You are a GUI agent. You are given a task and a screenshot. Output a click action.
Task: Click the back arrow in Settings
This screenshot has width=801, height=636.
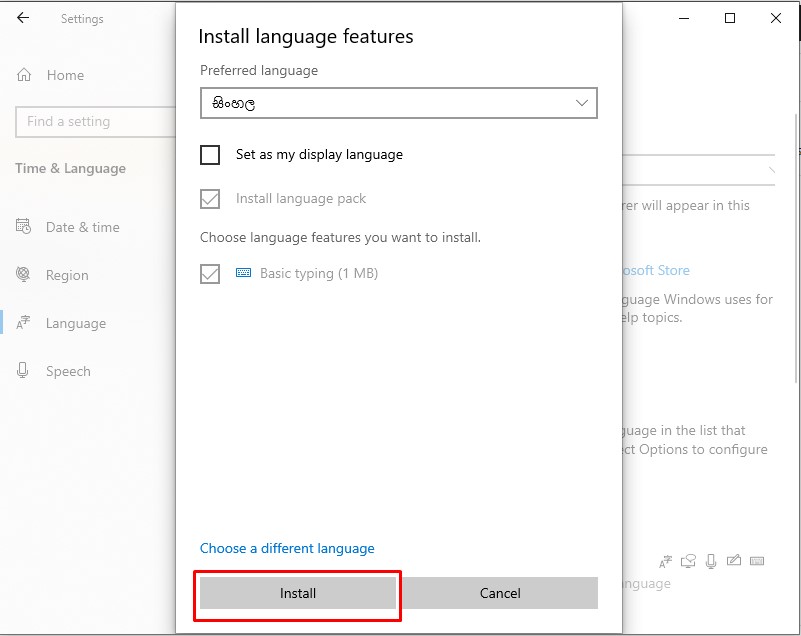[22, 17]
